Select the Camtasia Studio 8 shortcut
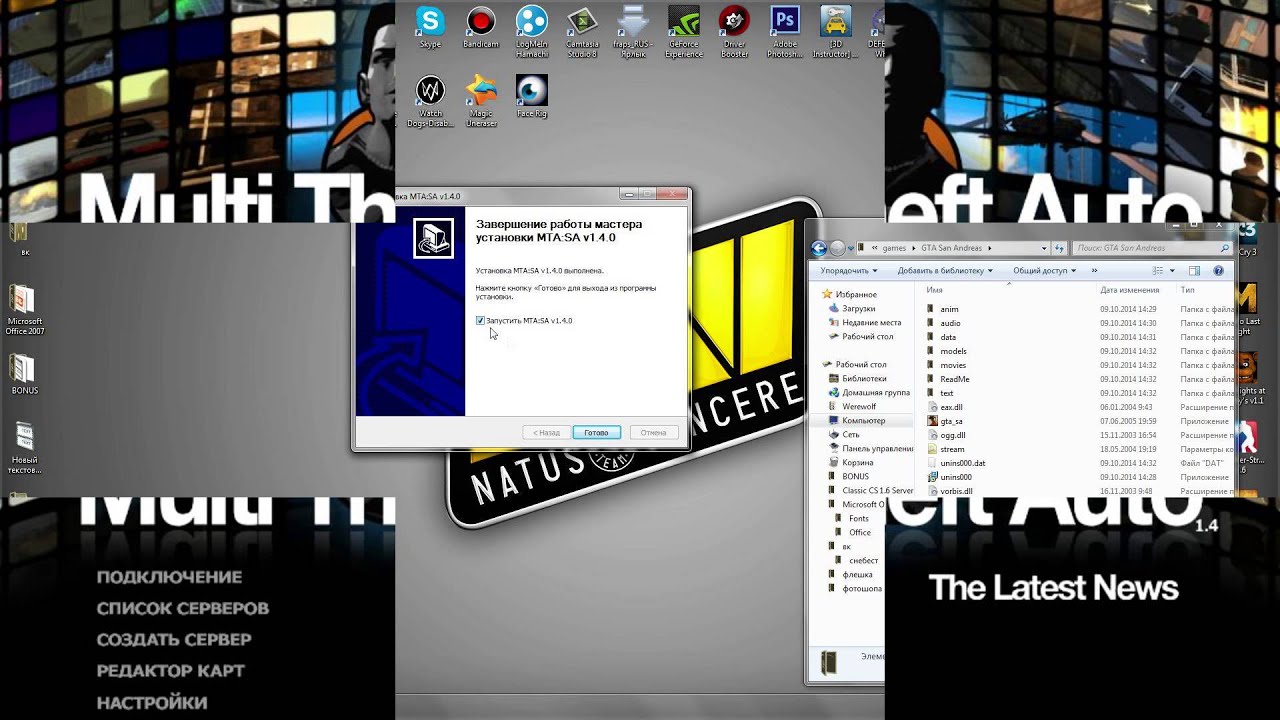 582,32
